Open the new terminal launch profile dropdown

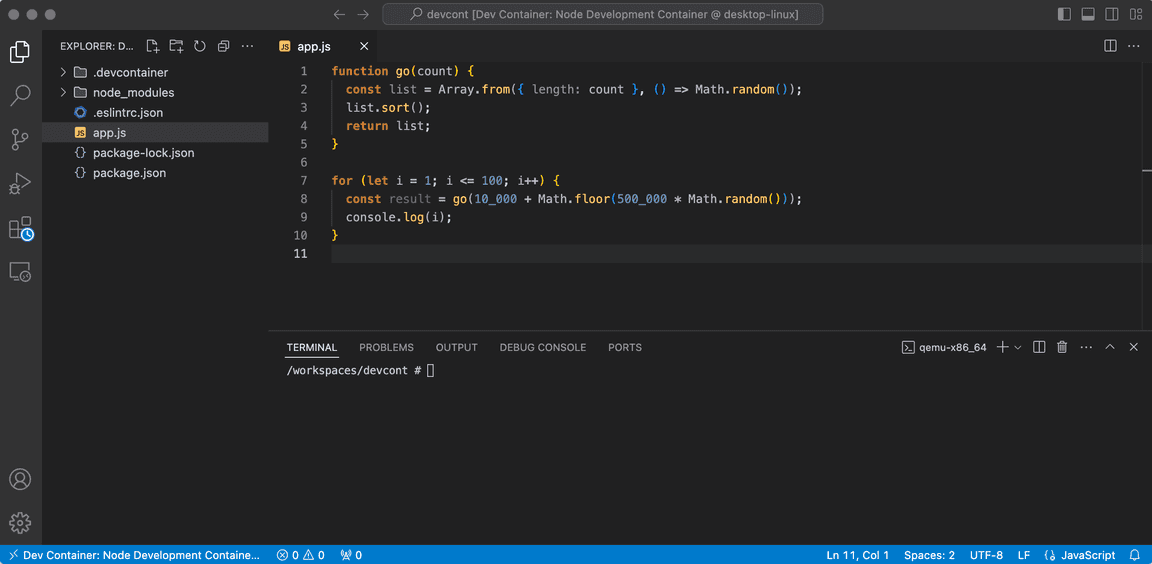[1018, 347]
